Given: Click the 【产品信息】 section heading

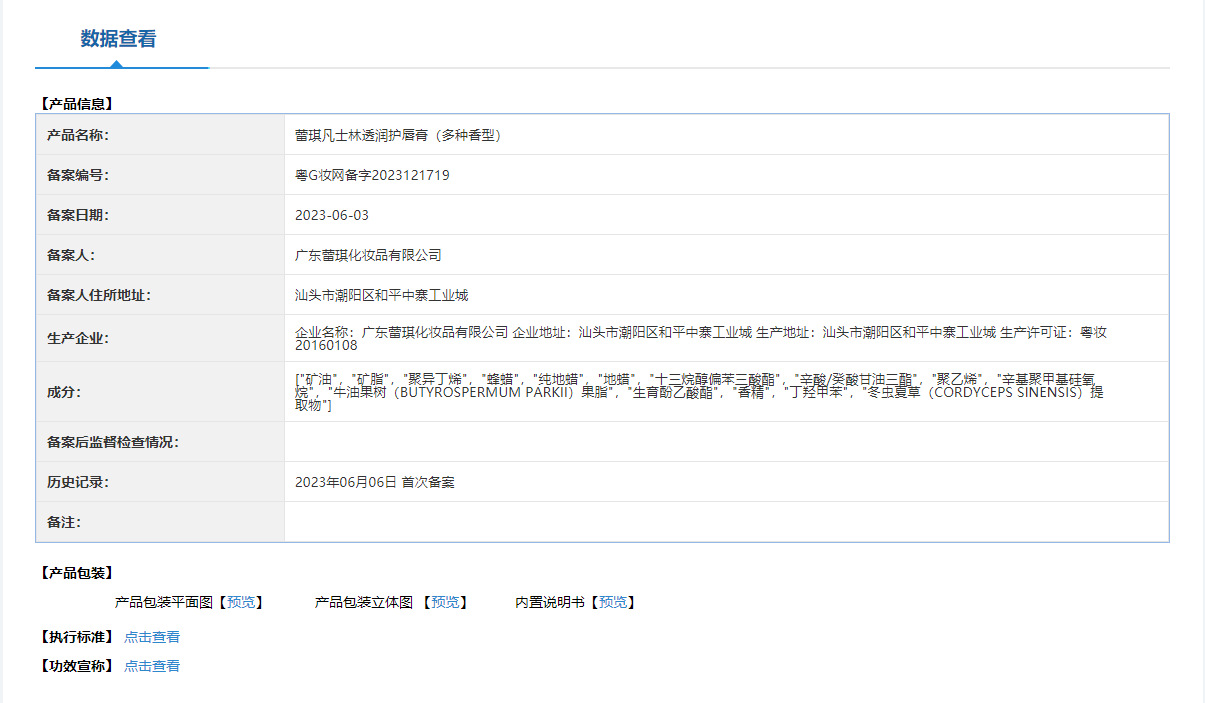Looking at the screenshot, I should pyautogui.click(x=76, y=103).
